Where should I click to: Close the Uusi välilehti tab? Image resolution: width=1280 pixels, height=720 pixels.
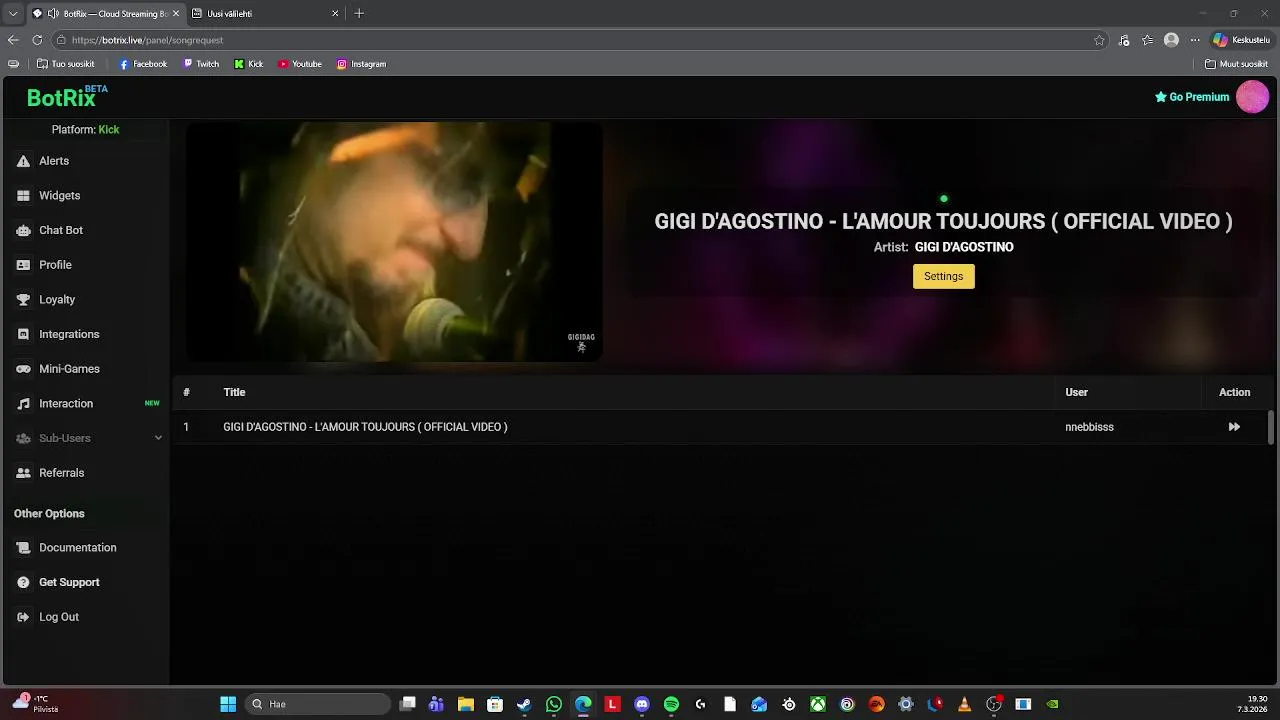tap(335, 14)
